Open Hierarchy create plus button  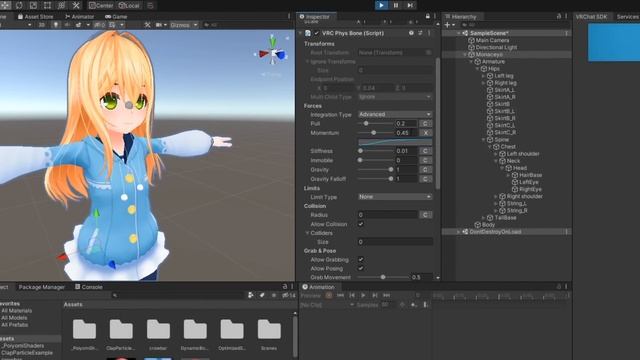449,25
